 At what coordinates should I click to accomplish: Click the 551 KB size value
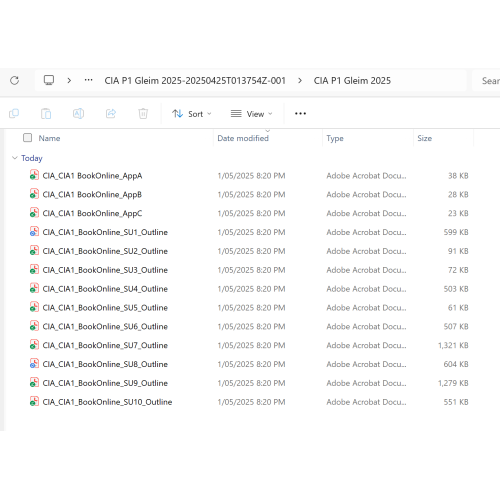456,402
